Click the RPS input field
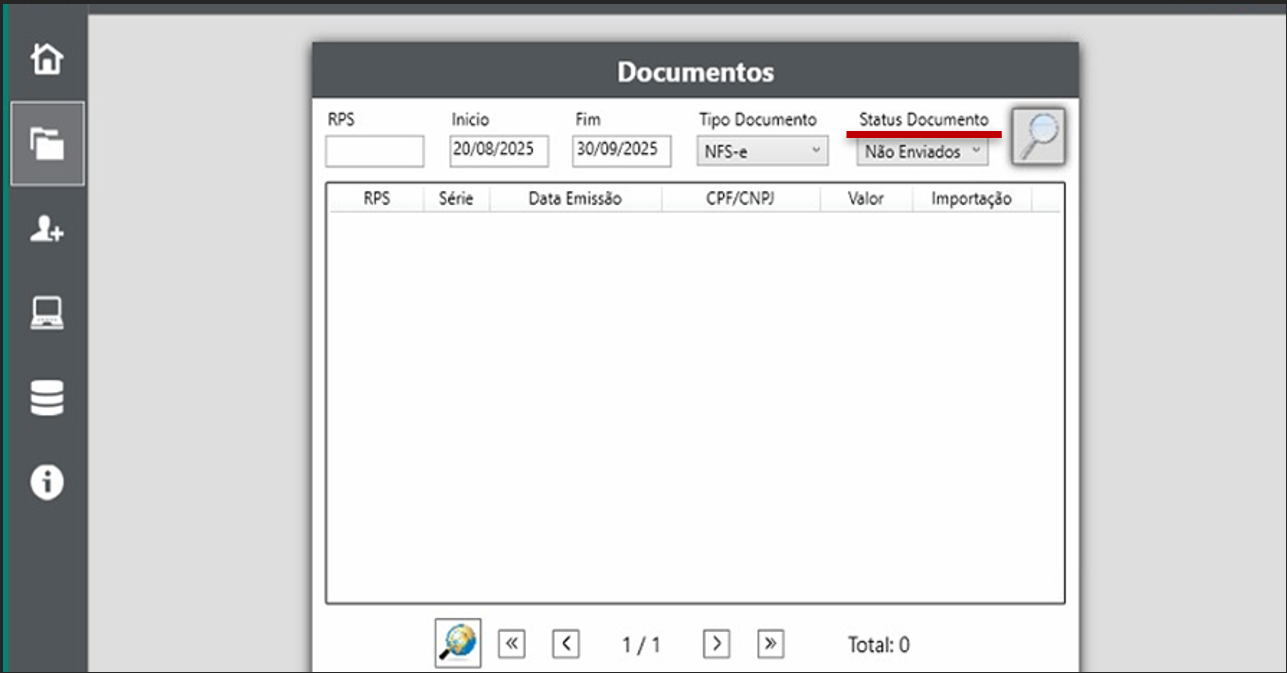Image resolution: width=1287 pixels, height=673 pixels. click(375, 151)
